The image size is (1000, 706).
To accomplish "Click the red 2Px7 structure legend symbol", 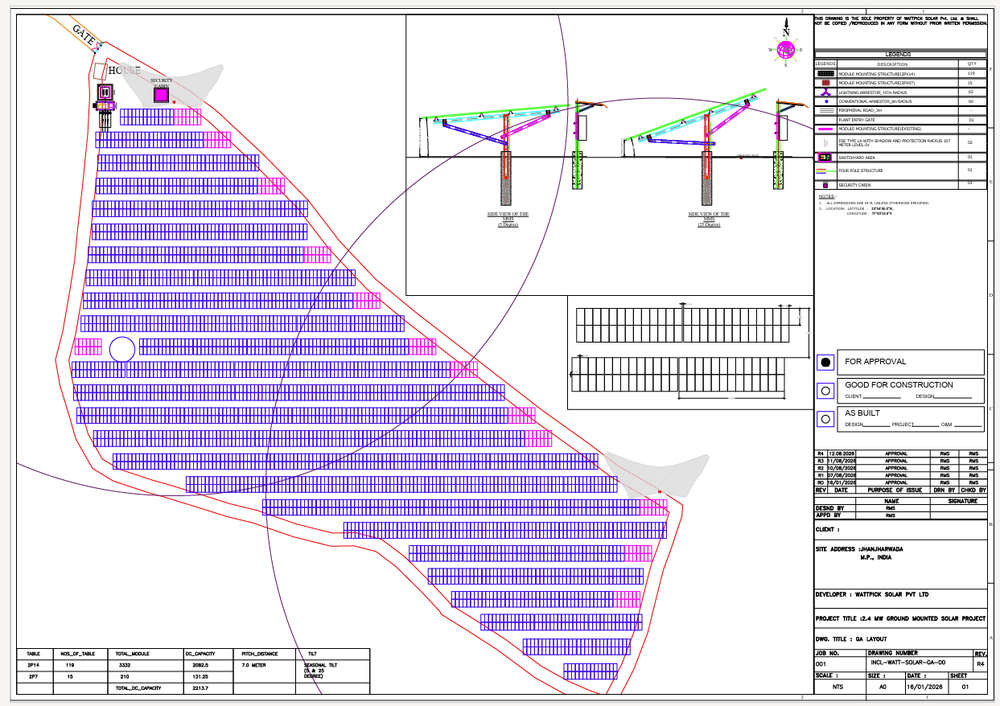I will 825,83.
